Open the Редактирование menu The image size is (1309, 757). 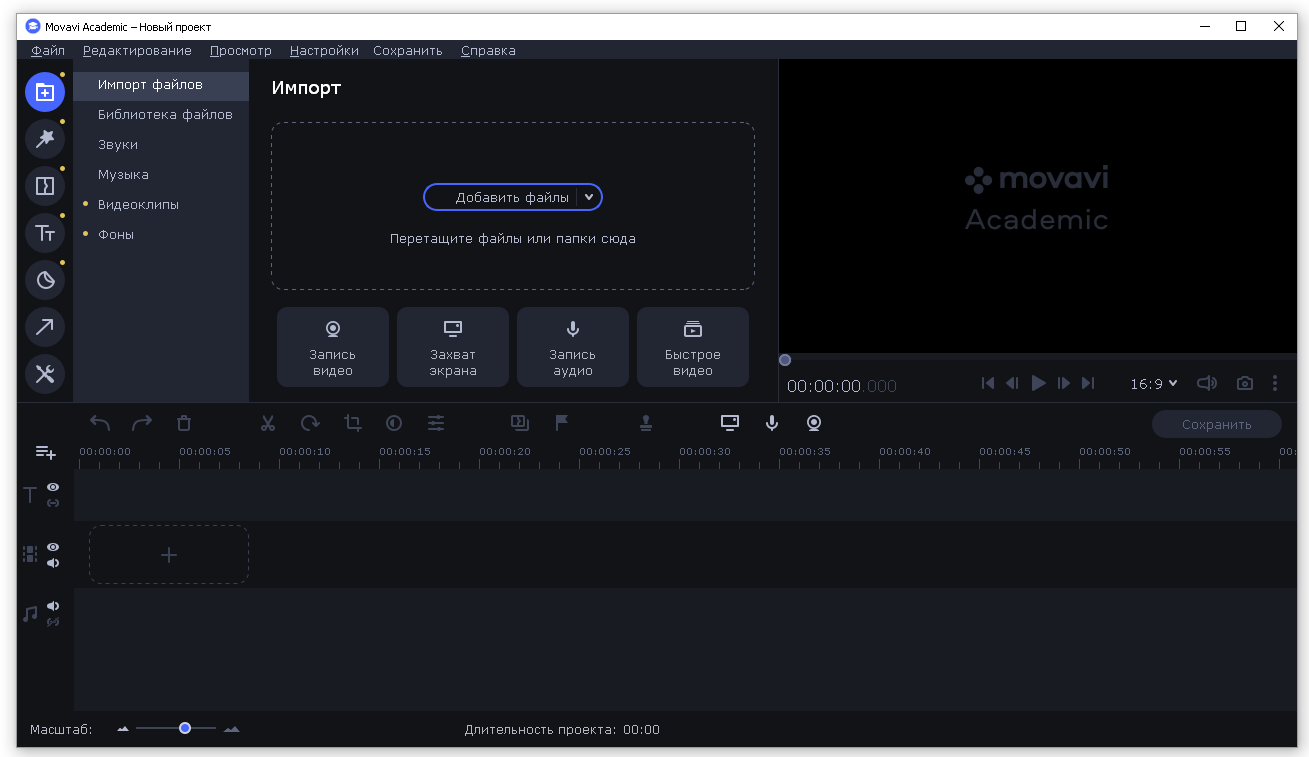point(137,50)
